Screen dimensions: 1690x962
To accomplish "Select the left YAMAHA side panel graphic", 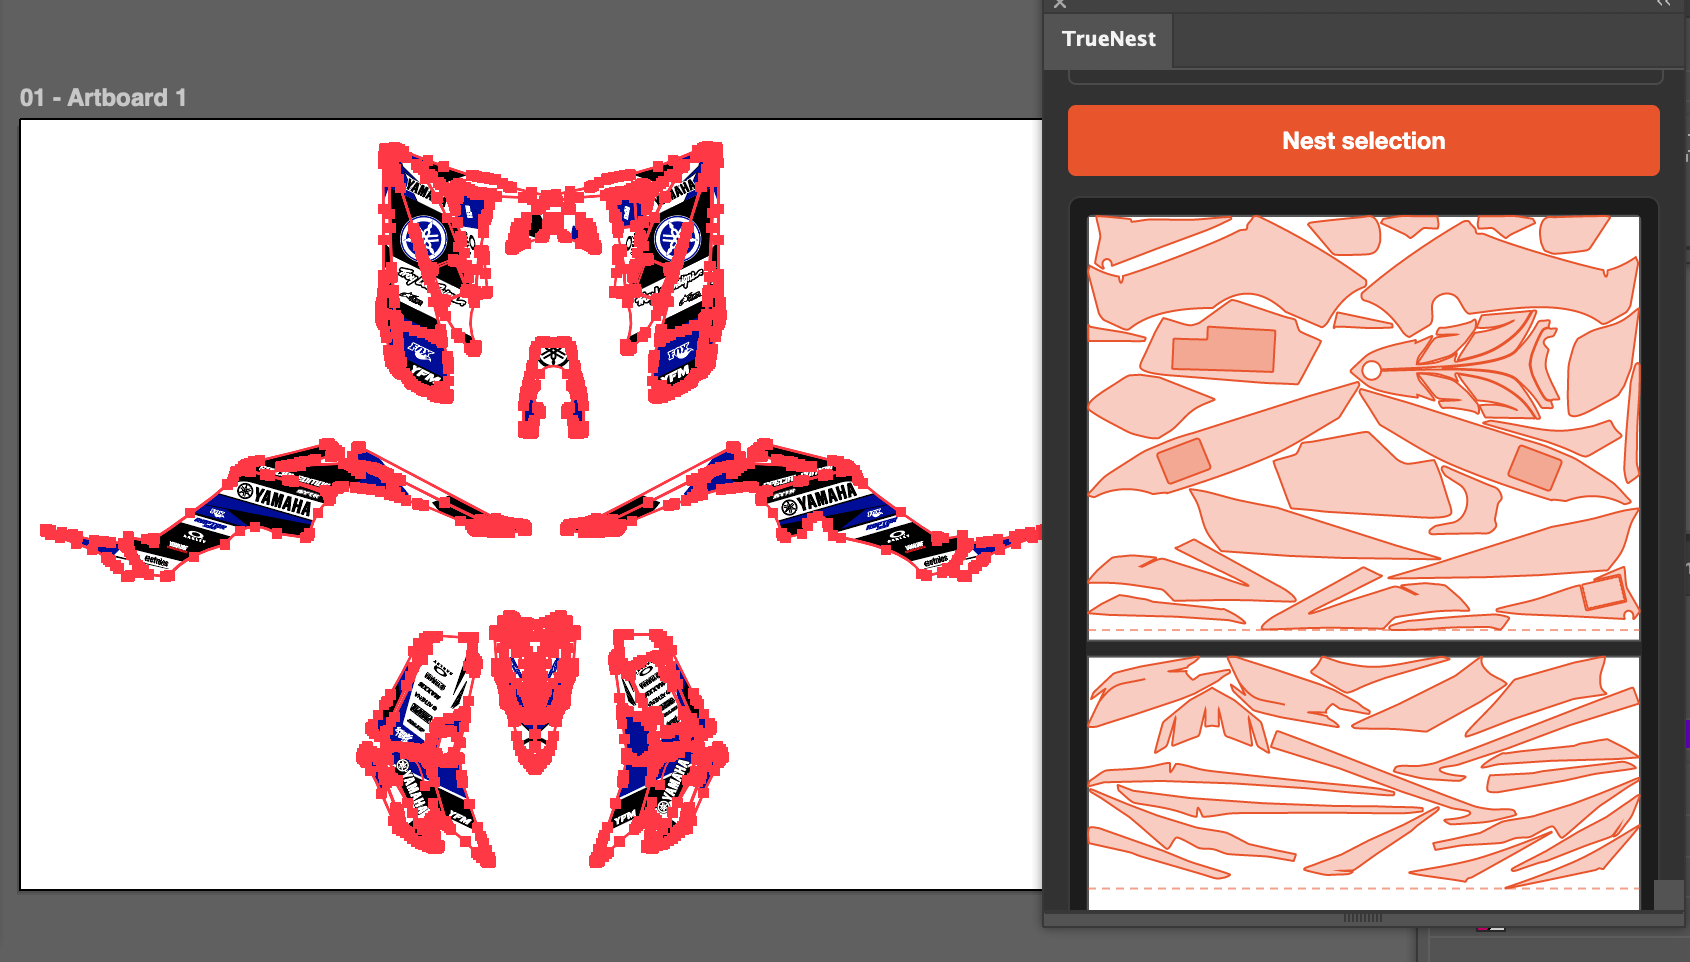I will pos(285,508).
